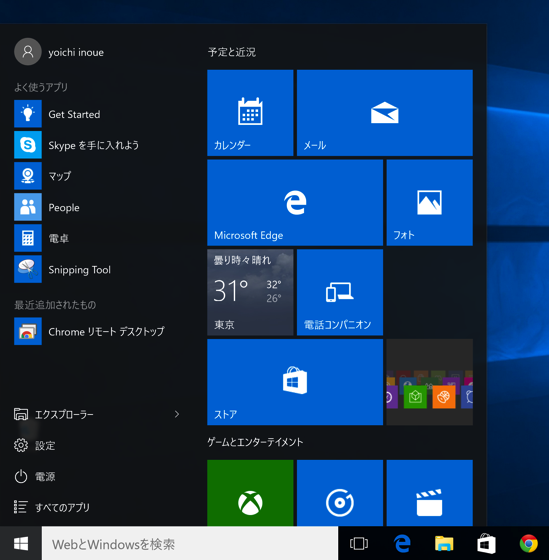549x560 pixels.
Task: Open the カレンダー tile
Action: coord(250,113)
